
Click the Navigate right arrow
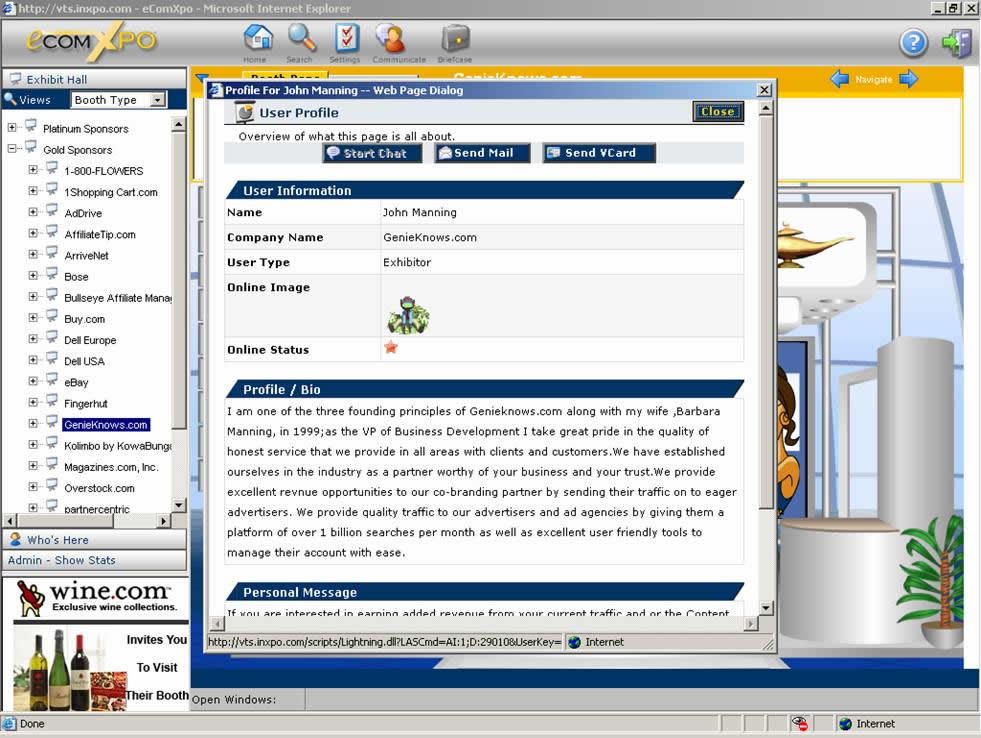click(908, 79)
